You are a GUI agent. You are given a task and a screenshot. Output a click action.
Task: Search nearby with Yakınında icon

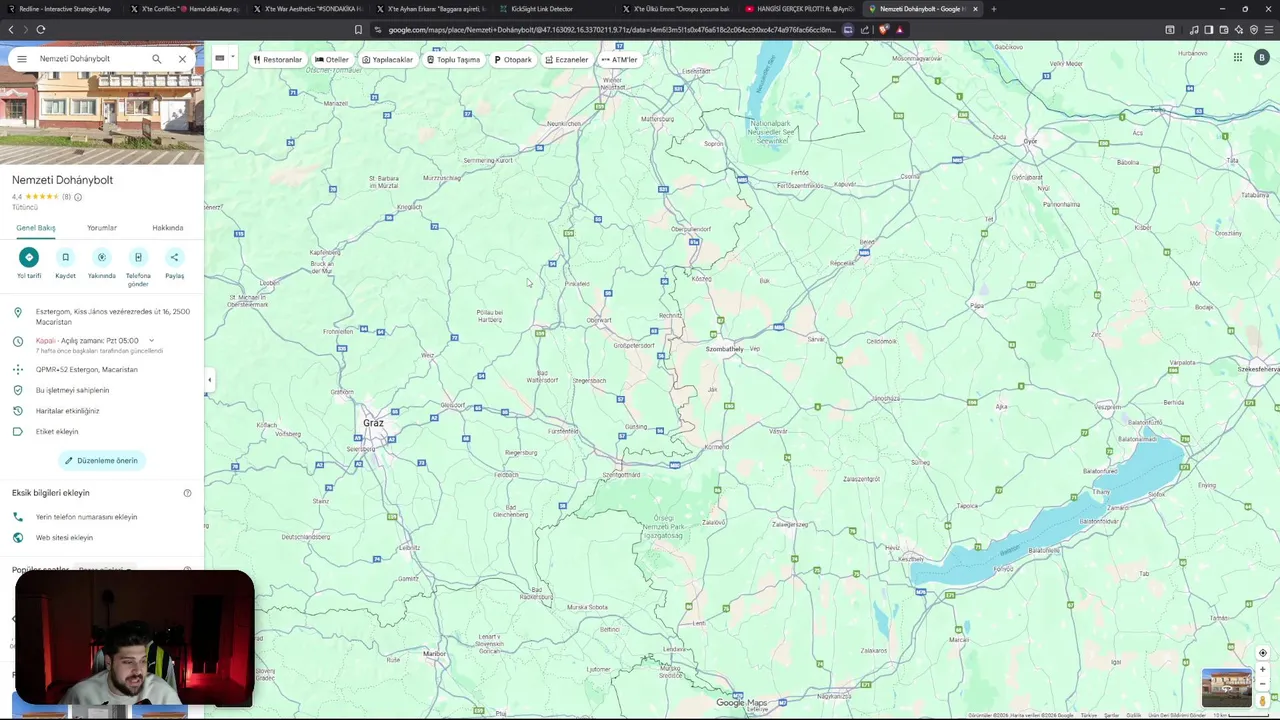[x=101, y=257]
